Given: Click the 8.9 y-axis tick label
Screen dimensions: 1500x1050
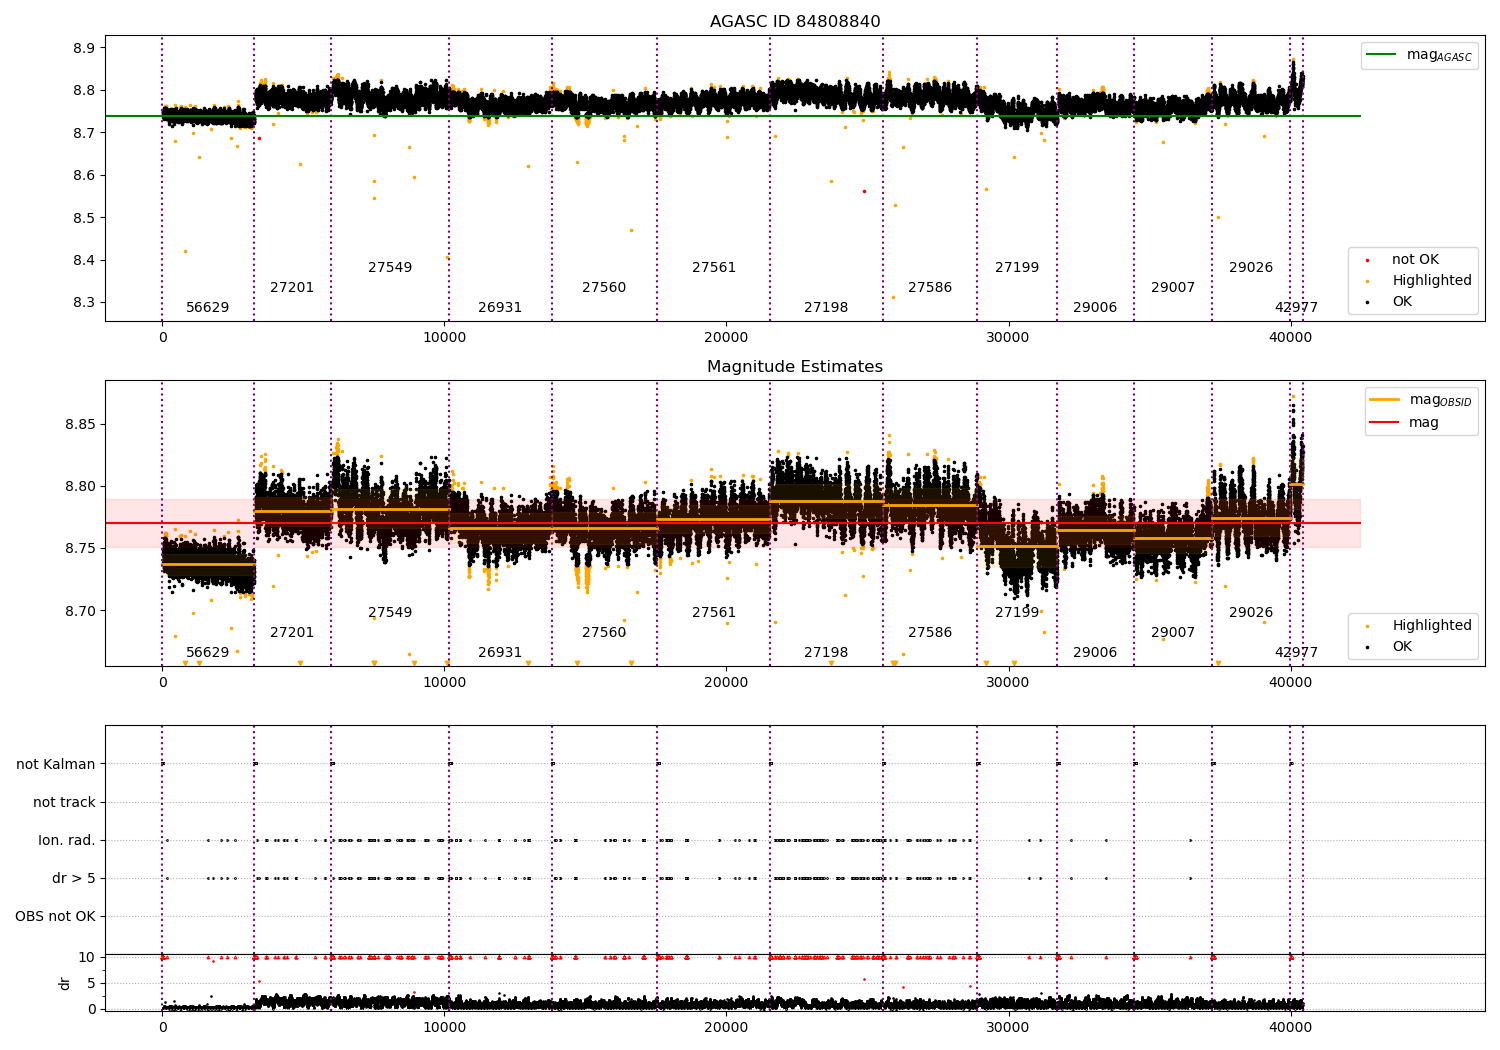Looking at the screenshot, I should point(84,48).
